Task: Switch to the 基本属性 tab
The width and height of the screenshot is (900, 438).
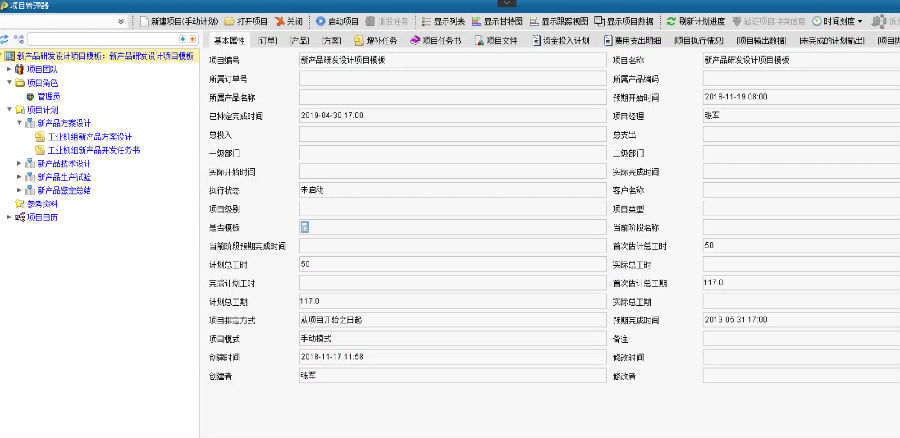Action: 228,41
